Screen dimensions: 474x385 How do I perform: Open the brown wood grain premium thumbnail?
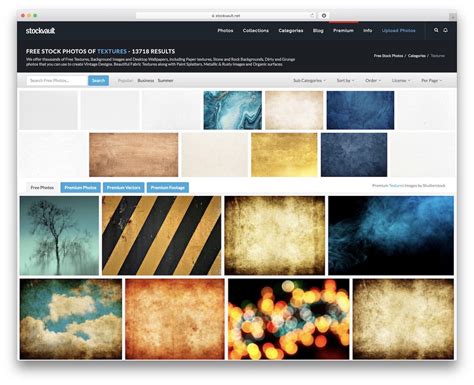click(133, 155)
